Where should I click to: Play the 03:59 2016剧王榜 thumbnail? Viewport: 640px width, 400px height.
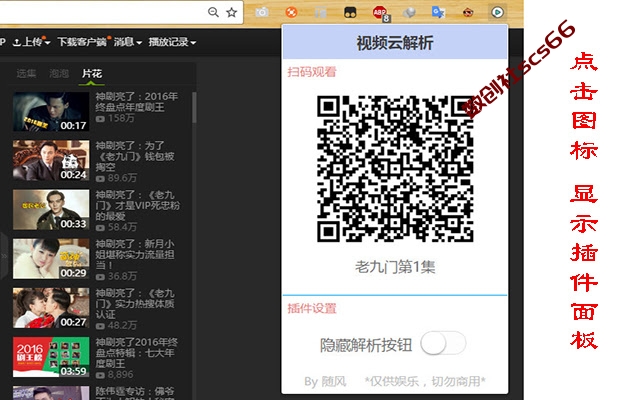click(51, 357)
